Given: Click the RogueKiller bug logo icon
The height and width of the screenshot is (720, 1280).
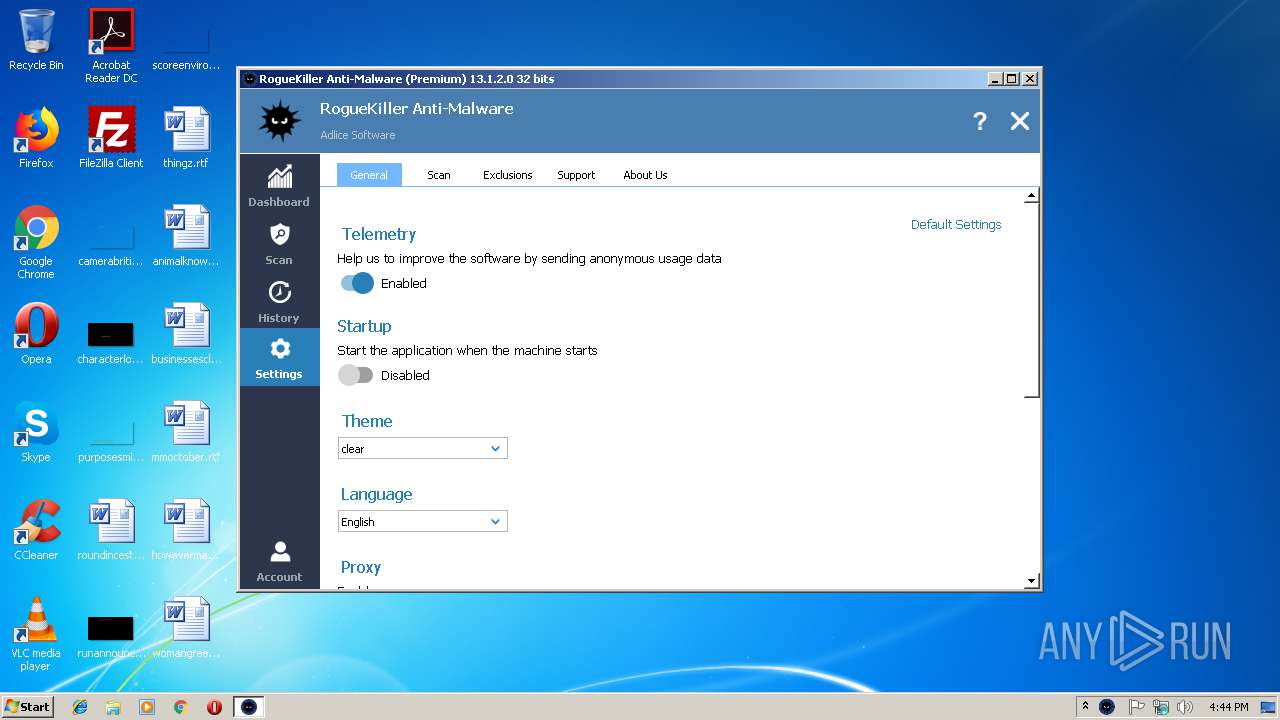Looking at the screenshot, I should click(x=279, y=121).
